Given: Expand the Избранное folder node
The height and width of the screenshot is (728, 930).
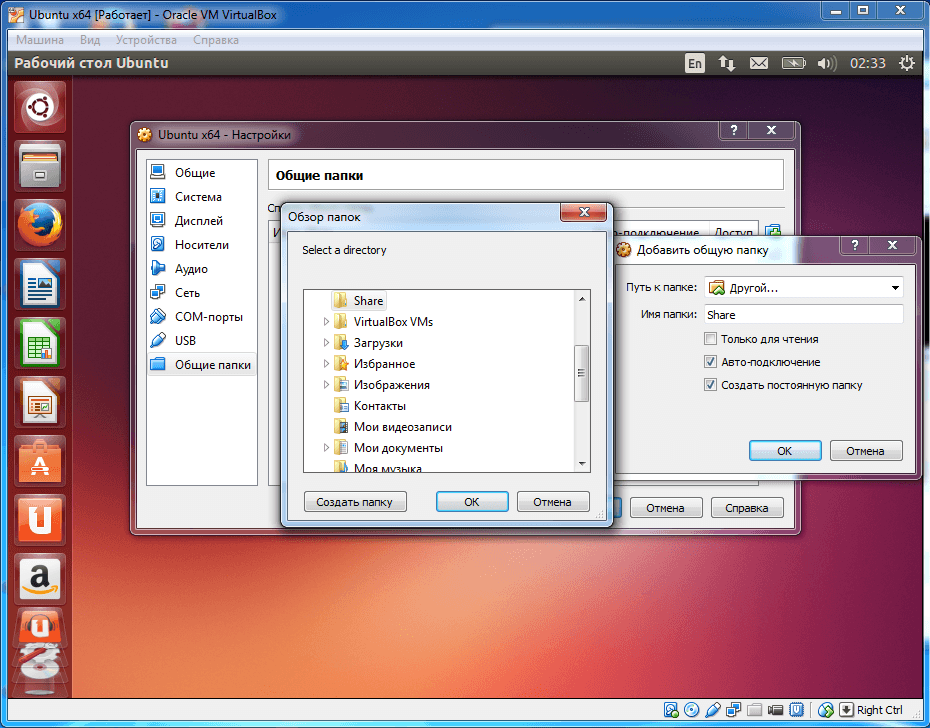Looking at the screenshot, I should pos(326,364).
